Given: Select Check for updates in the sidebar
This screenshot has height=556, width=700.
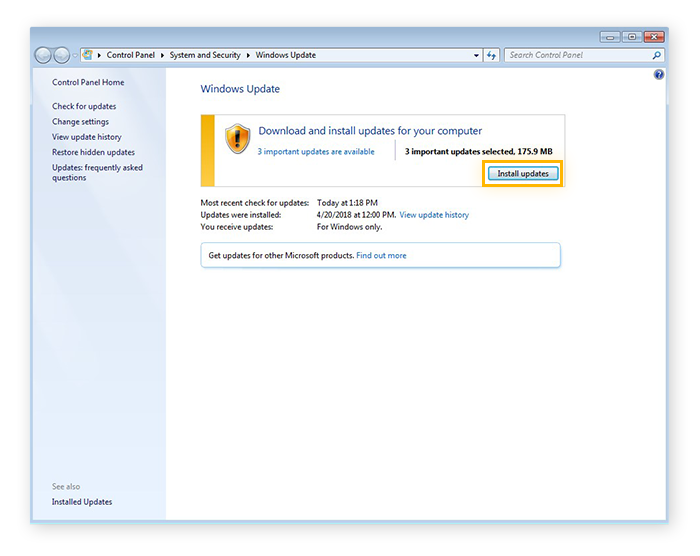Looking at the screenshot, I should (x=84, y=106).
